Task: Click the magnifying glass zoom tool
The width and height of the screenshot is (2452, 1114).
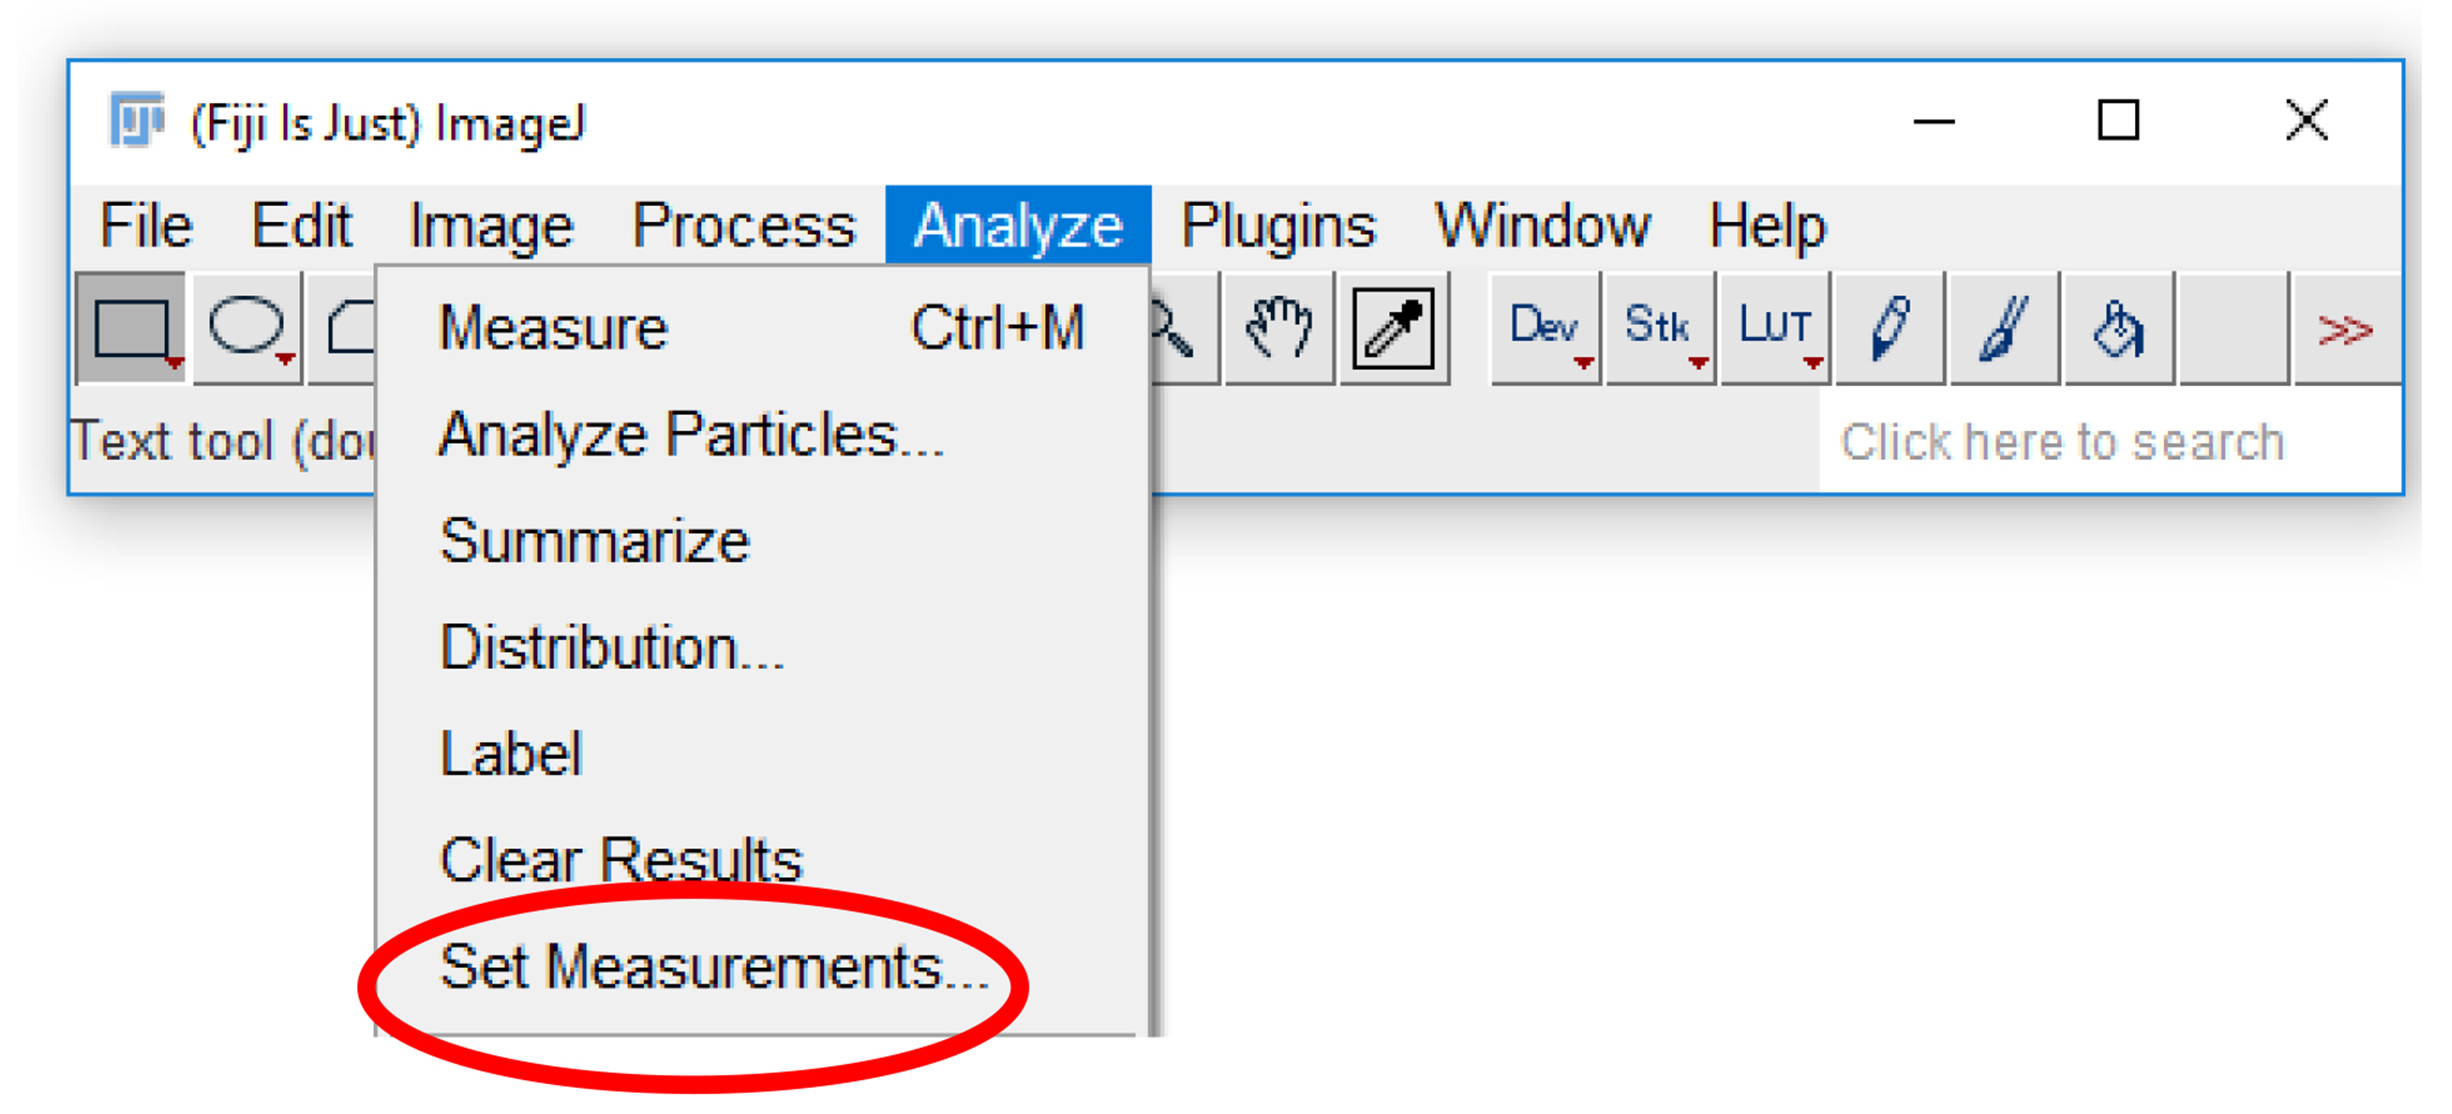Action: point(1185,328)
